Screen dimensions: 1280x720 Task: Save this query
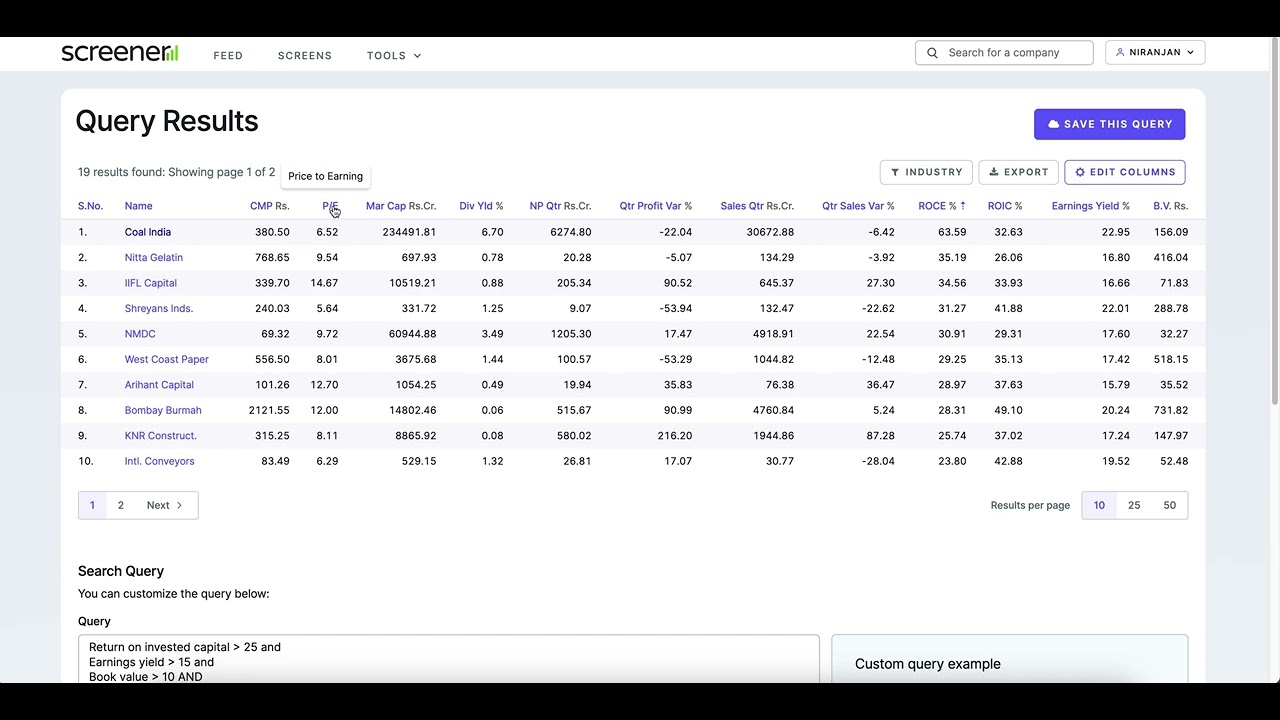pos(1110,124)
